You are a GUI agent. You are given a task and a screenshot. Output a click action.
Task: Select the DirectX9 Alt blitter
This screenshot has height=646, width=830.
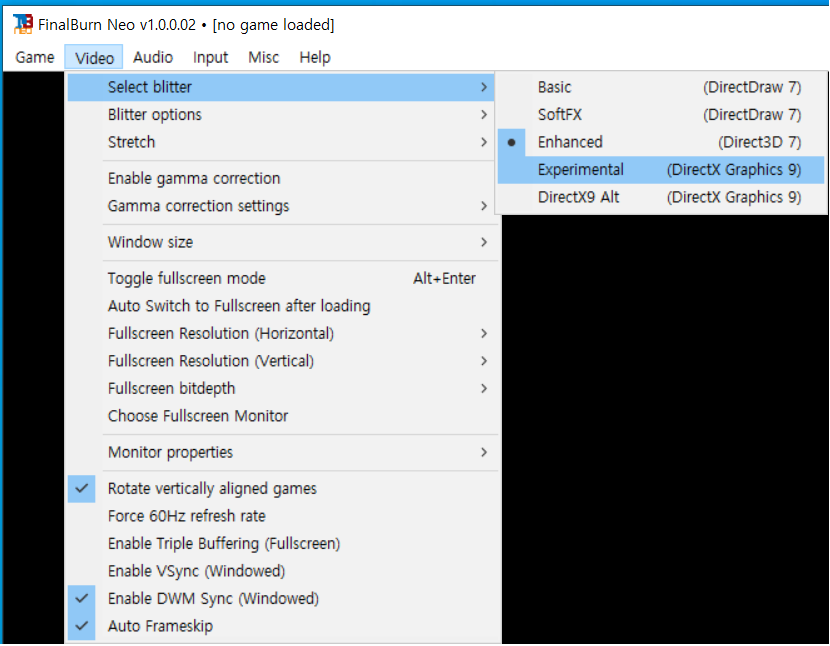(x=661, y=198)
